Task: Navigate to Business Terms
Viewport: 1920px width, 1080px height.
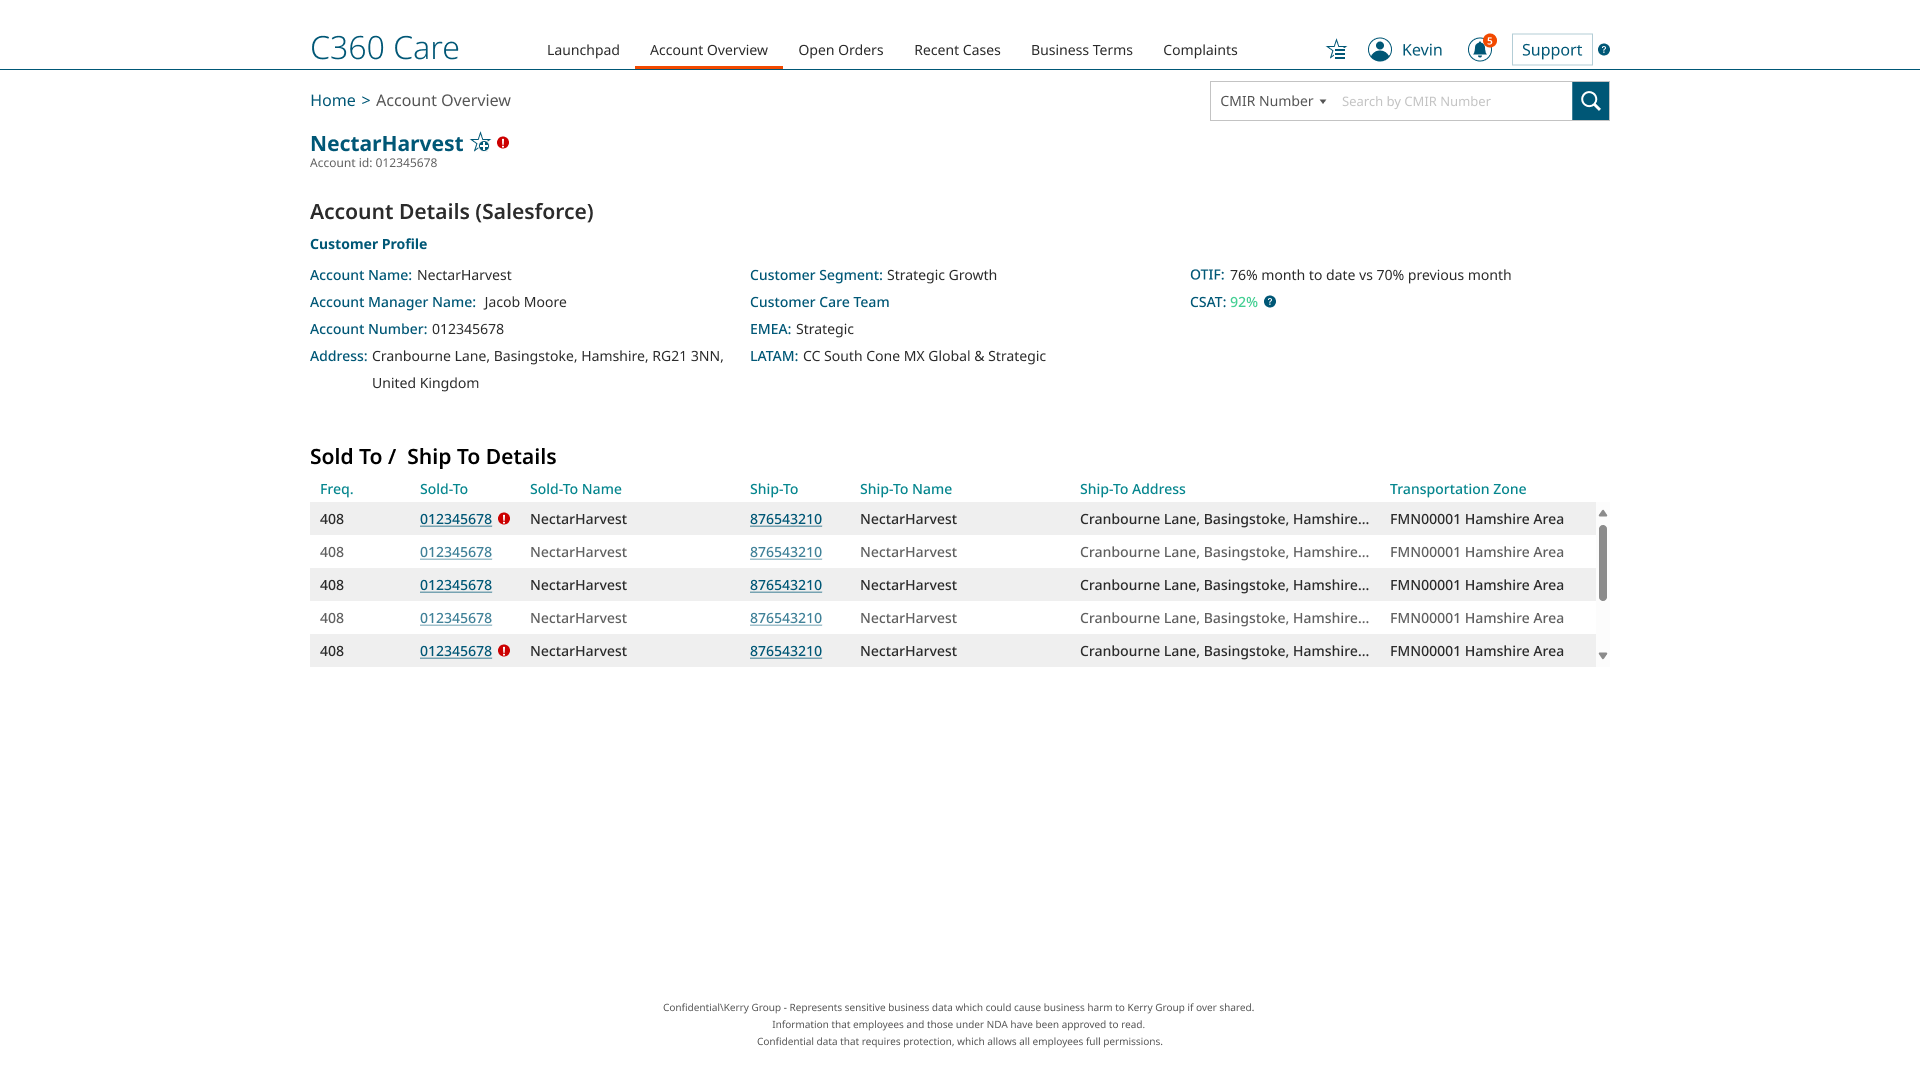Action: 1081,49
